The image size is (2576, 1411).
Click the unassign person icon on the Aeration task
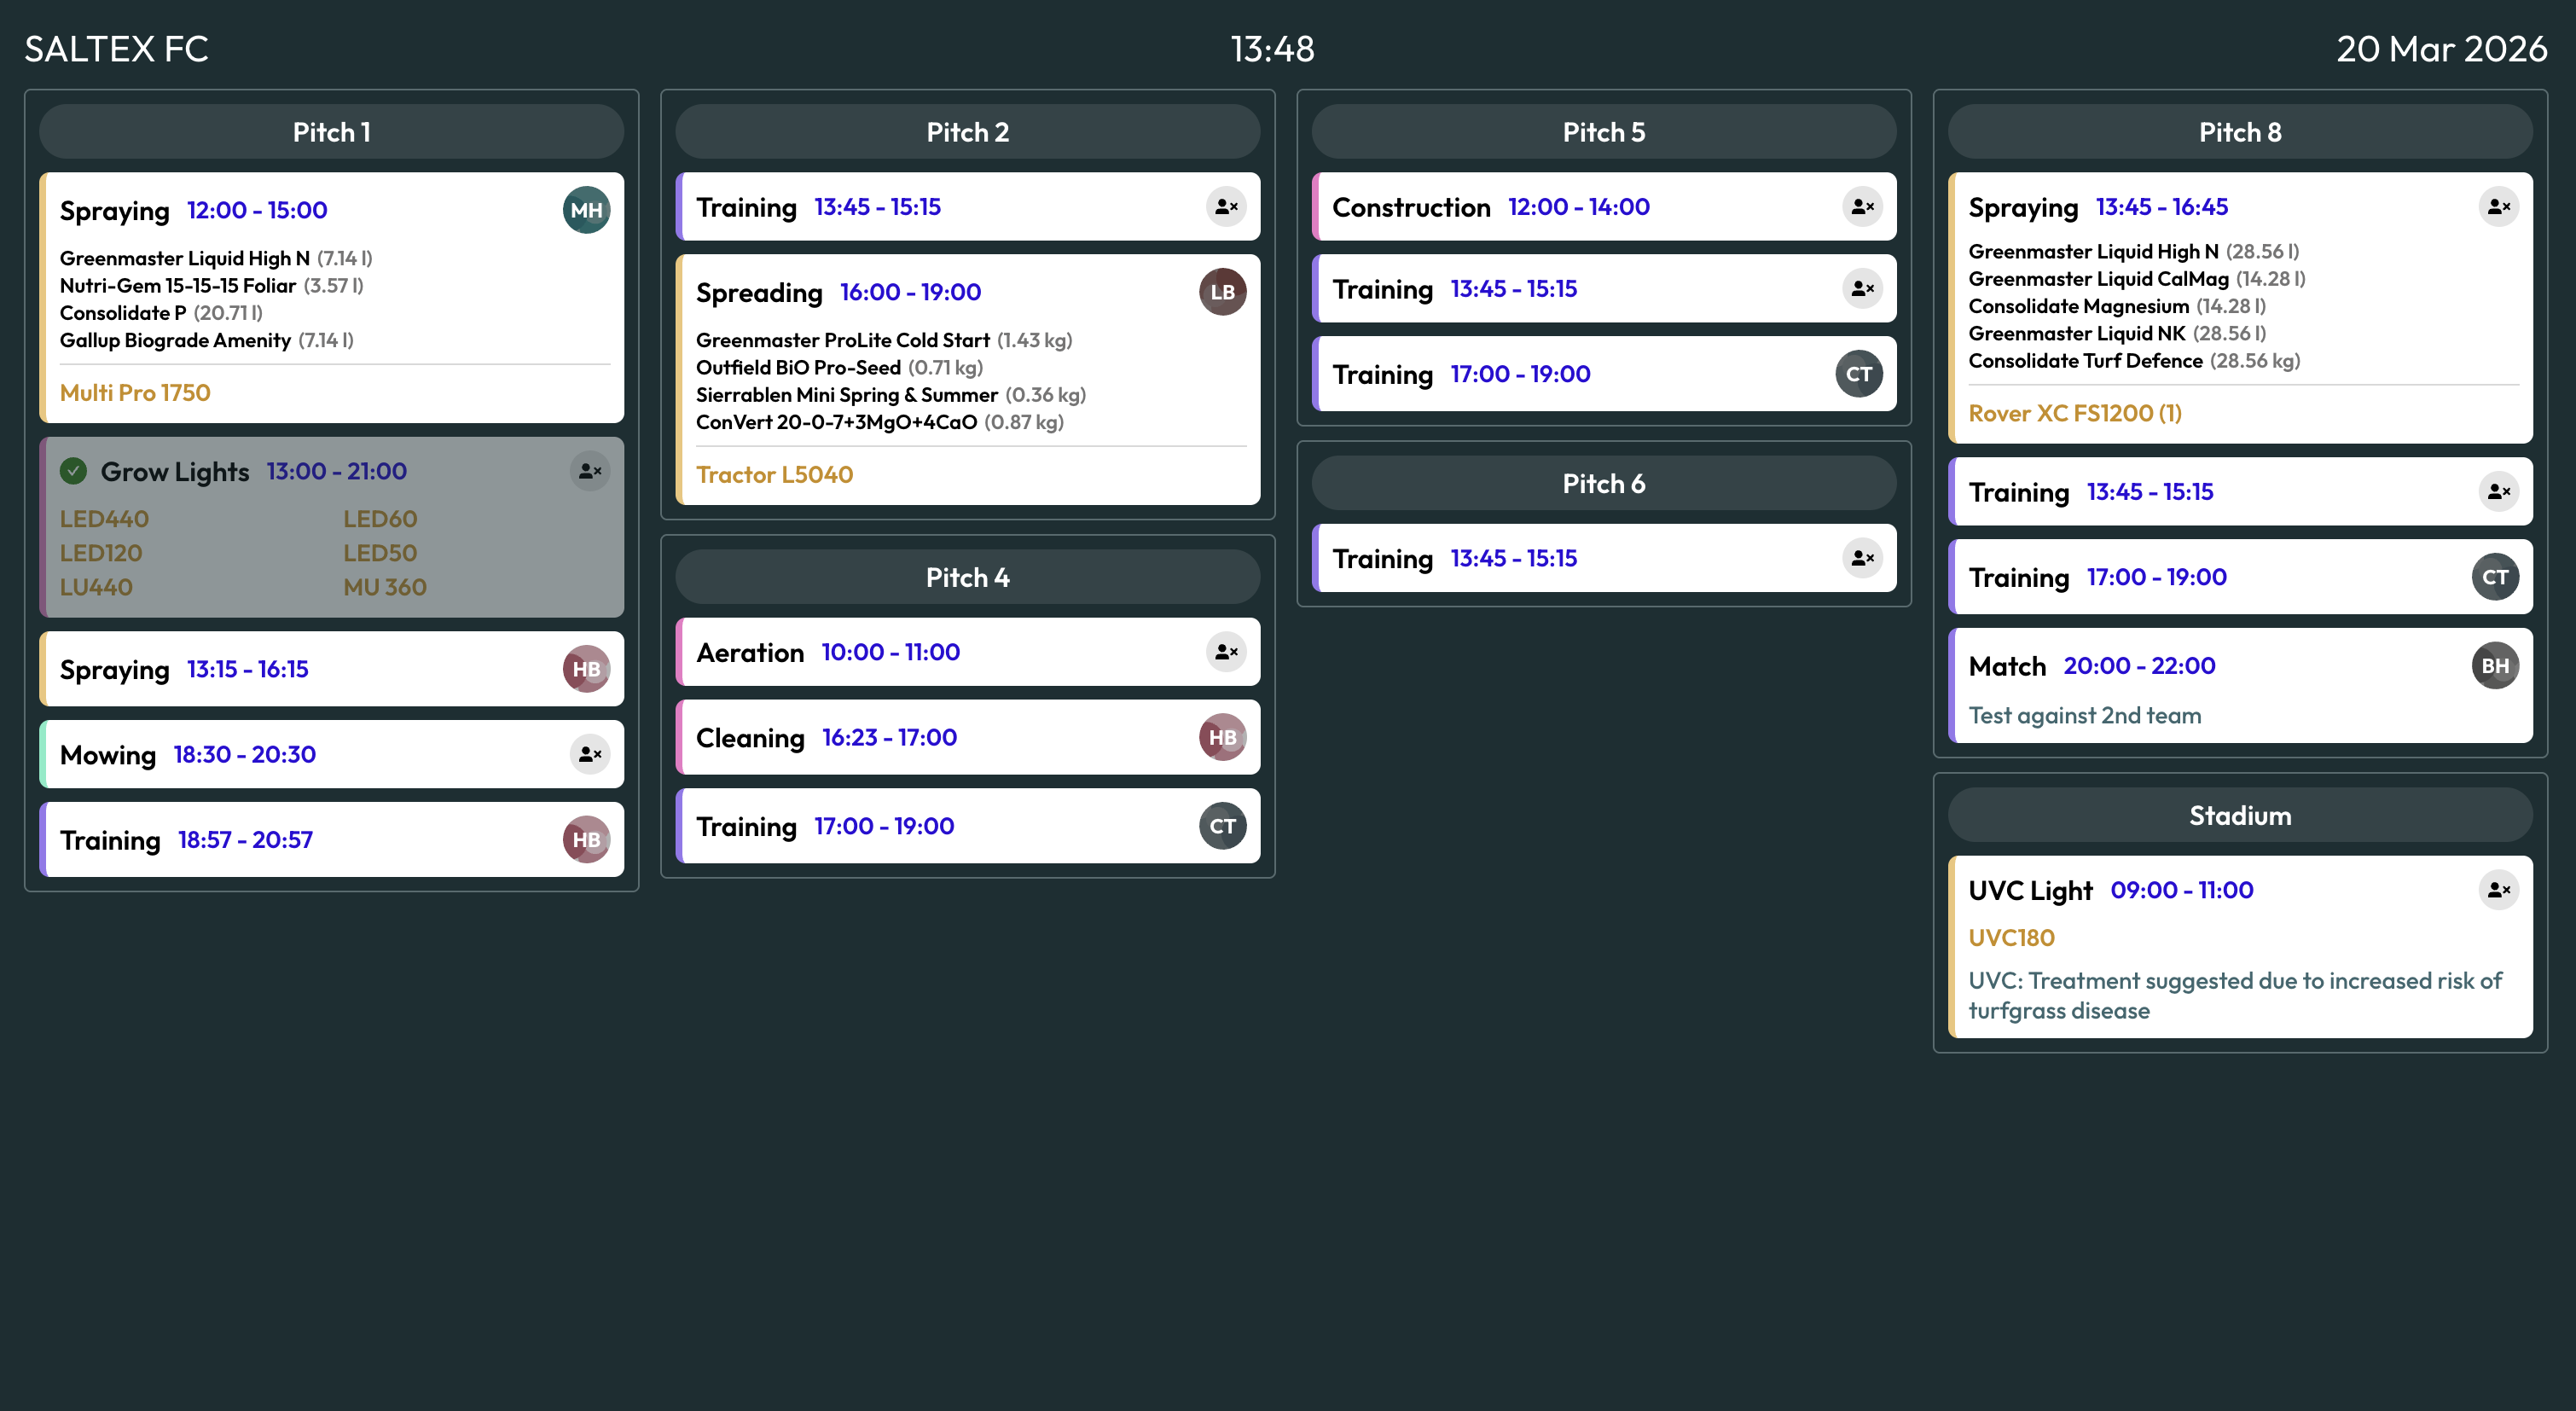point(1226,652)
